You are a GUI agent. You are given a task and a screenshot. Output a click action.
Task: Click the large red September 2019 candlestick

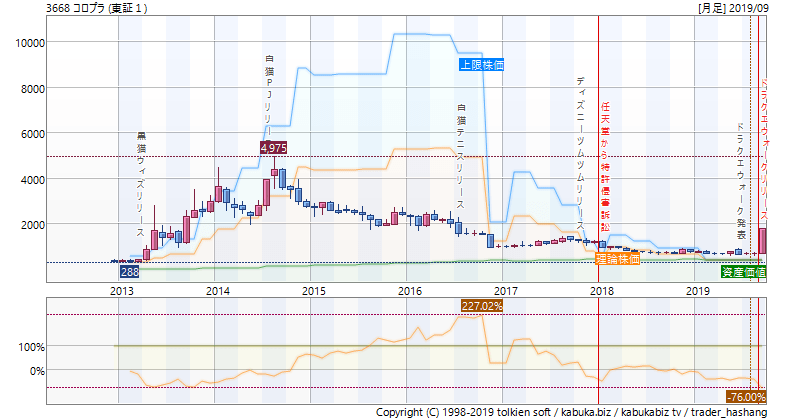[762, 241]
